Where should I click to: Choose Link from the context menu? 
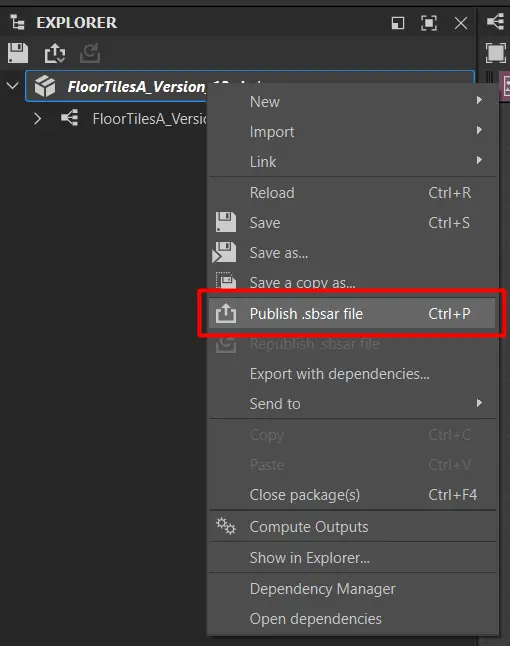tap(352, 162)
